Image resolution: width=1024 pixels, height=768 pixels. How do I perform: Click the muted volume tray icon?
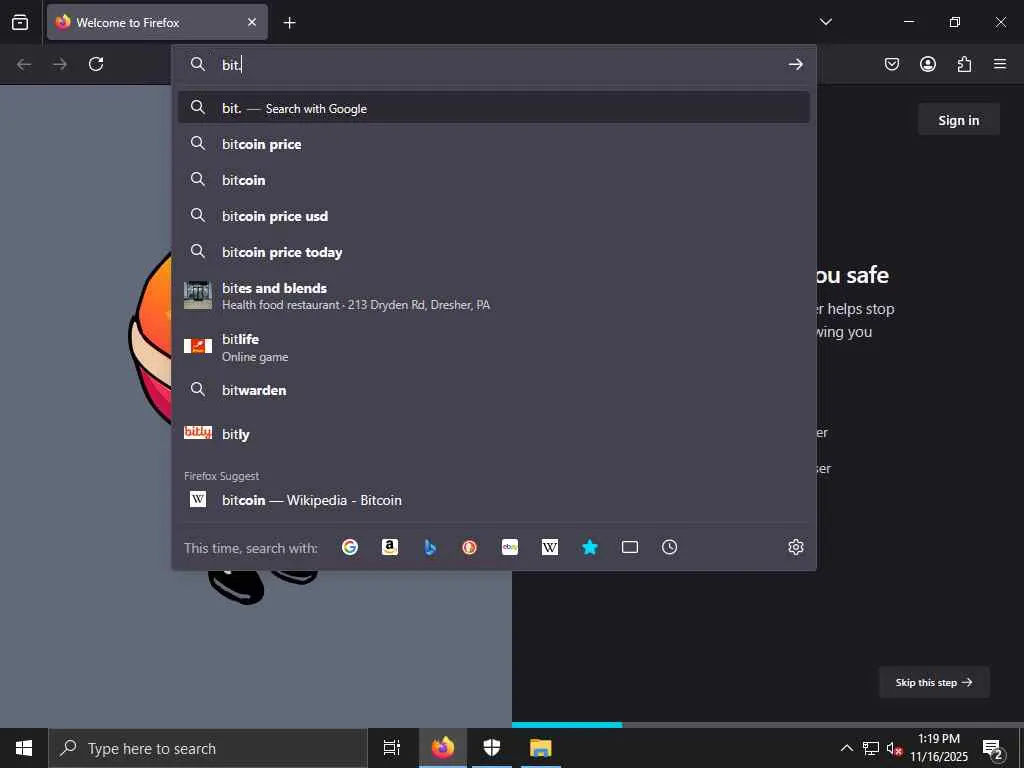coord(894,749)
